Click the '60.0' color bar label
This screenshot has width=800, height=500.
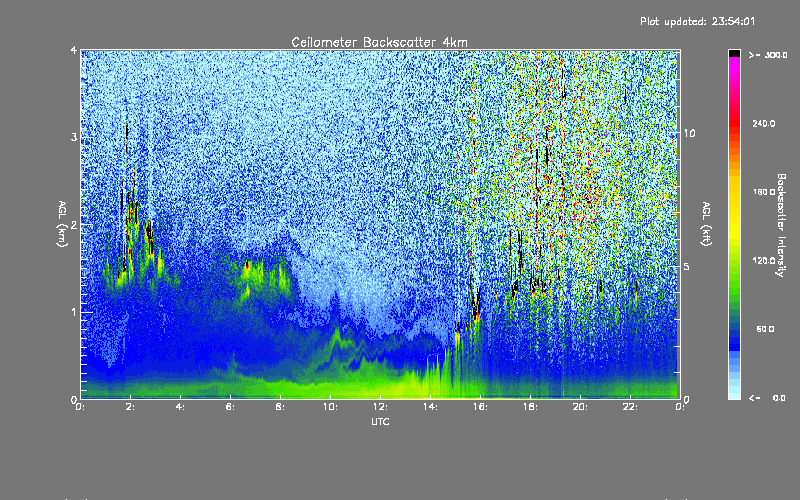(x=765, y=329)
